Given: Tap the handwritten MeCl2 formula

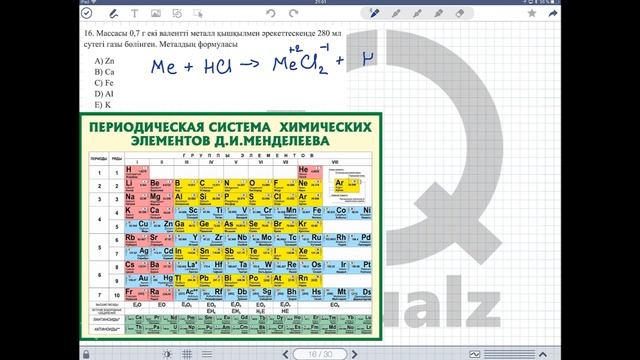Looking at the screenshot, I should tap(301, 60).
